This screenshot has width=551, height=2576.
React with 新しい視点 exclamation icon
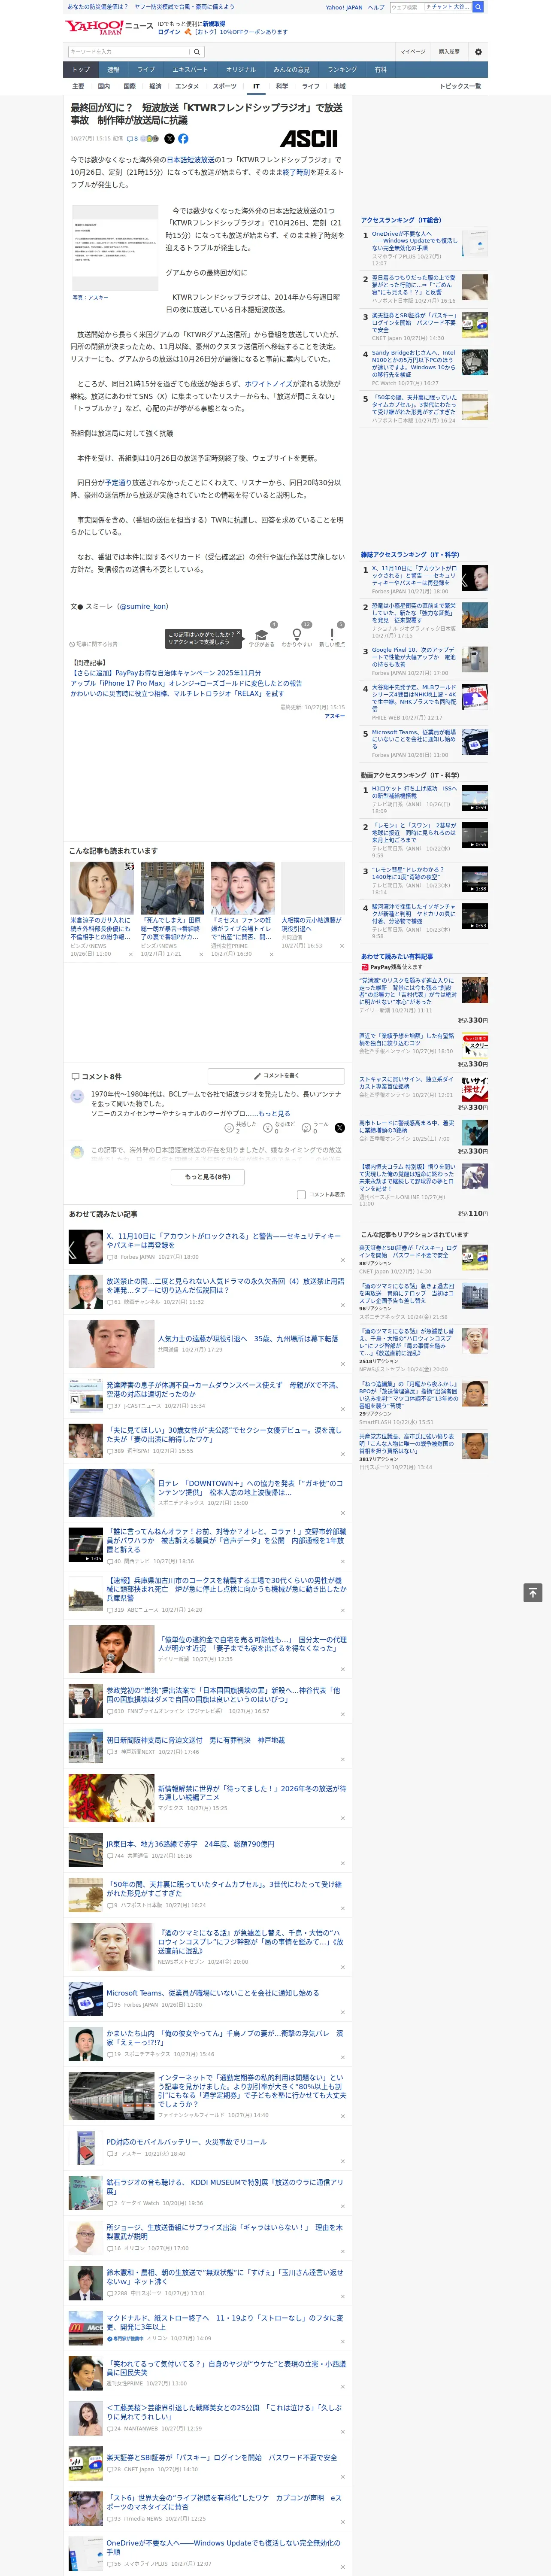pos(332,636)
